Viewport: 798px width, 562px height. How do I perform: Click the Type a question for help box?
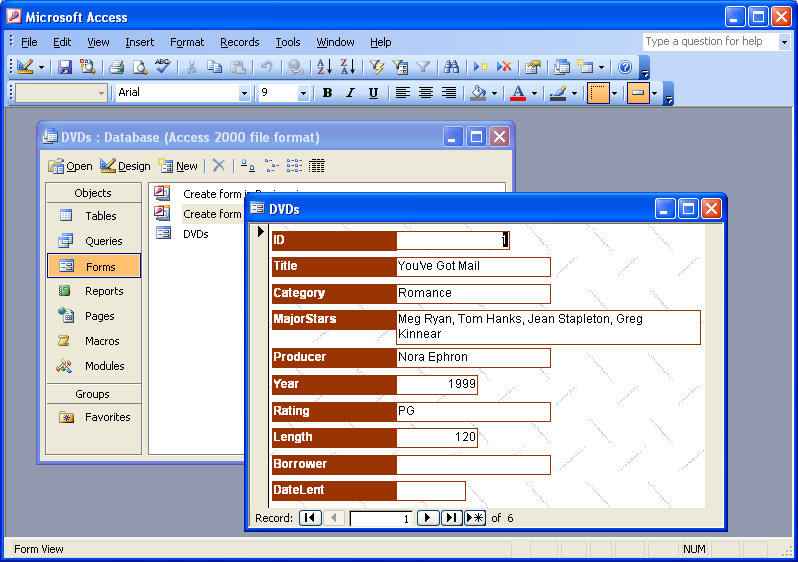point(710,41)
